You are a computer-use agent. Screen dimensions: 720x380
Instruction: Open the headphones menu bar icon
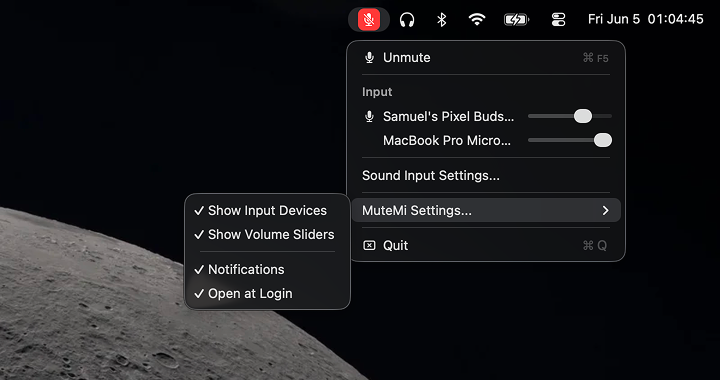(407, 20)
